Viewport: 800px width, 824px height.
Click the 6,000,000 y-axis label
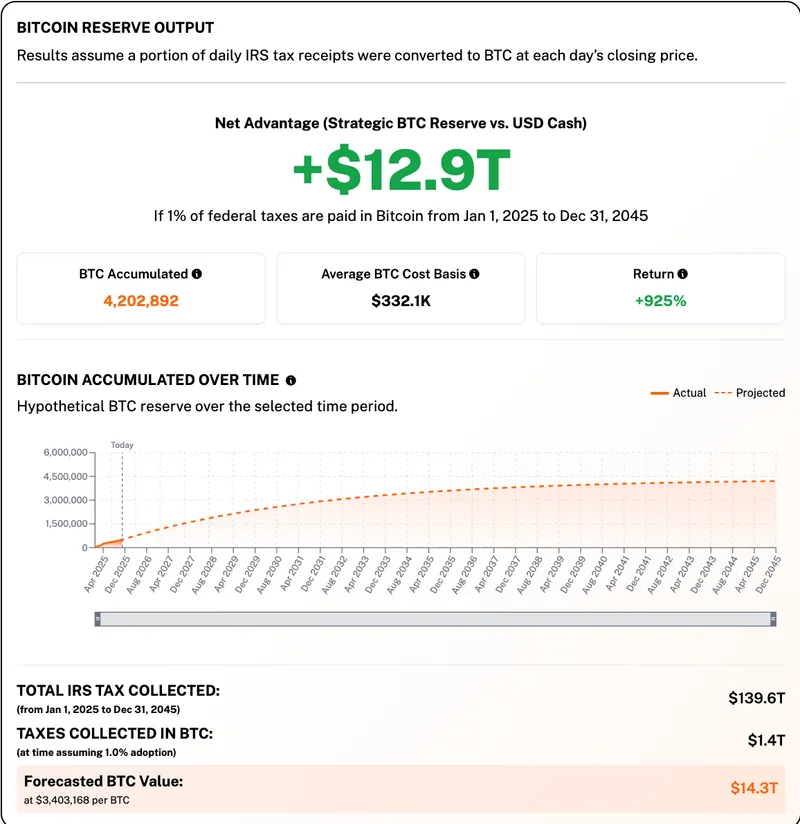[65, 452]
